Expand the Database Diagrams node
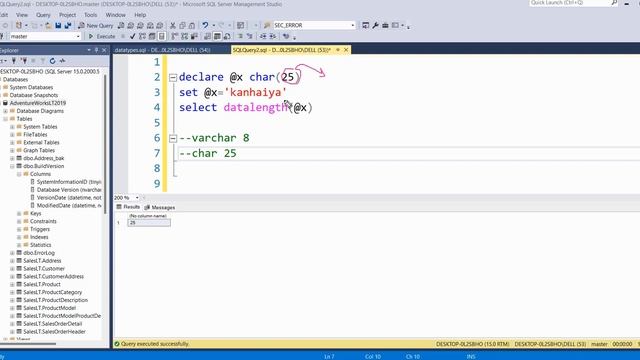Image resolution: width=640 pixels, height=360 pixels. coord(5,111)
